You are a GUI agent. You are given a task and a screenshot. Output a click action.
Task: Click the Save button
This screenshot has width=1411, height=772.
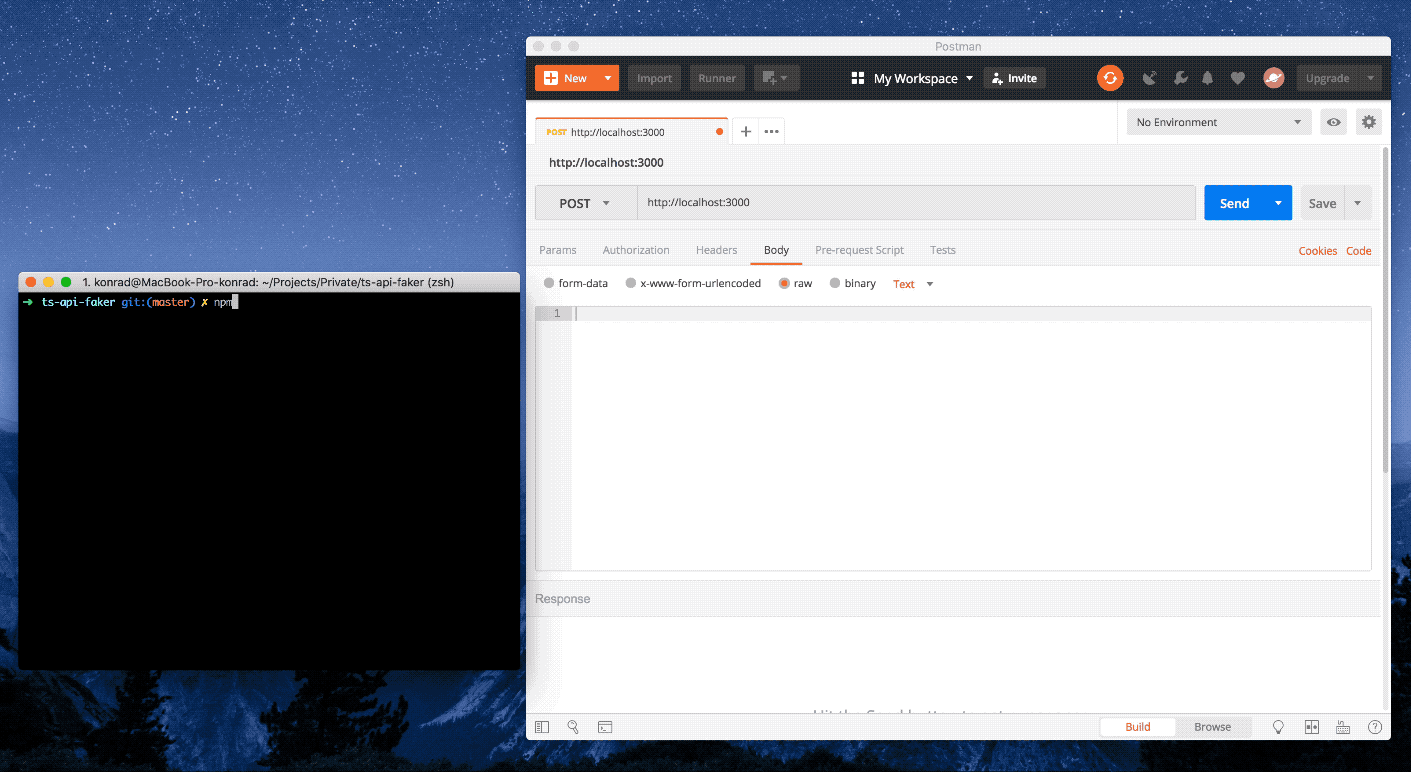click(x=1322, y=203)
